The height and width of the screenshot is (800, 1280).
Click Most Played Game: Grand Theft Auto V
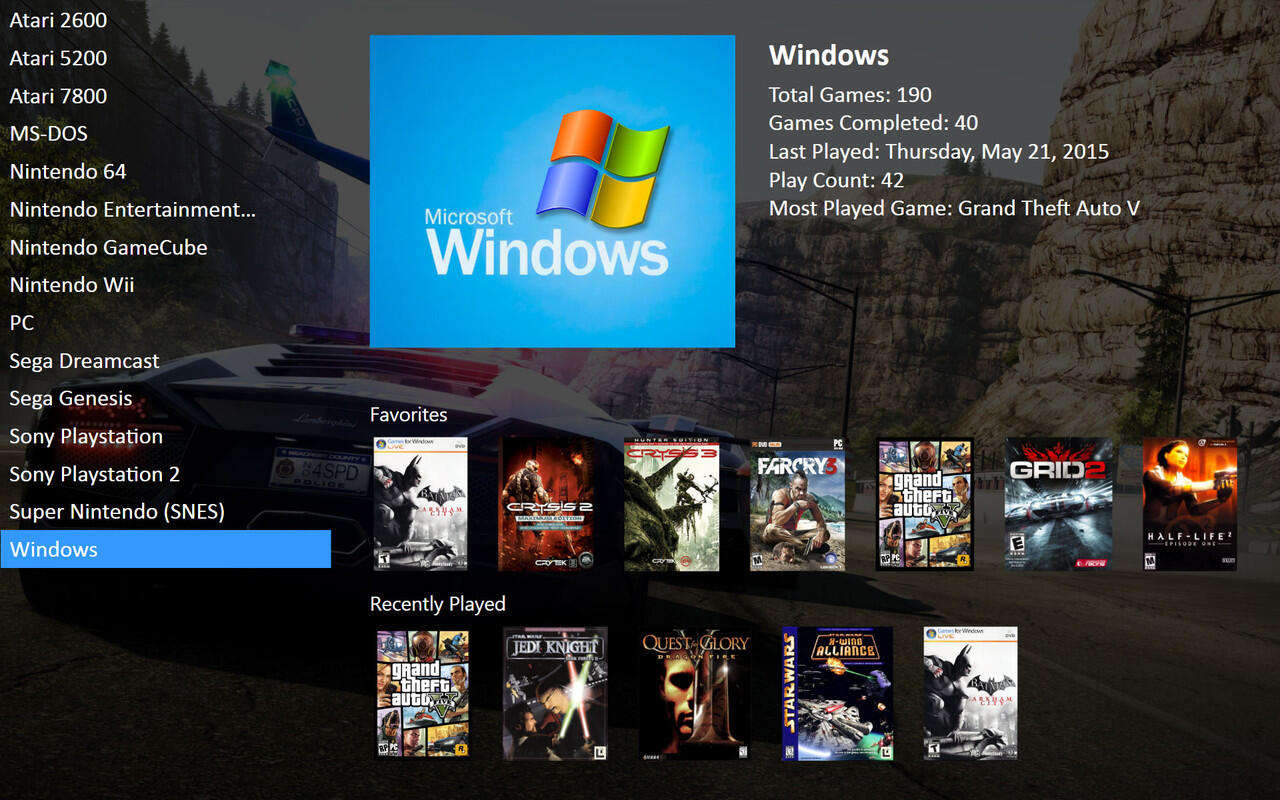tap(954, 208)
